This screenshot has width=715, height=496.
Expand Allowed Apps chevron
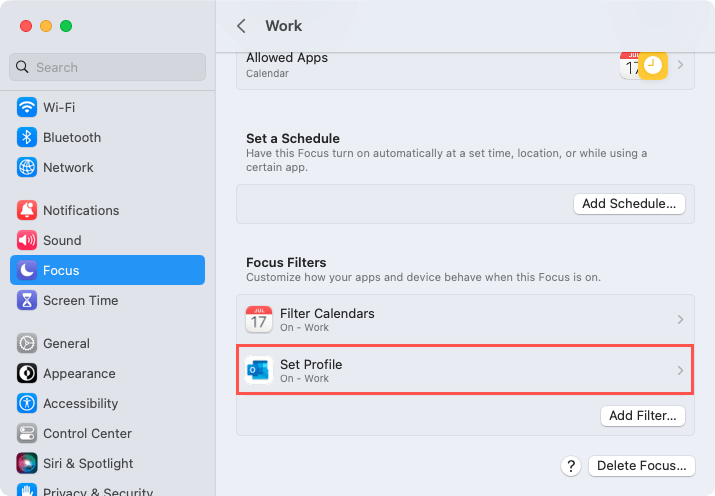(x=680, y=65)
